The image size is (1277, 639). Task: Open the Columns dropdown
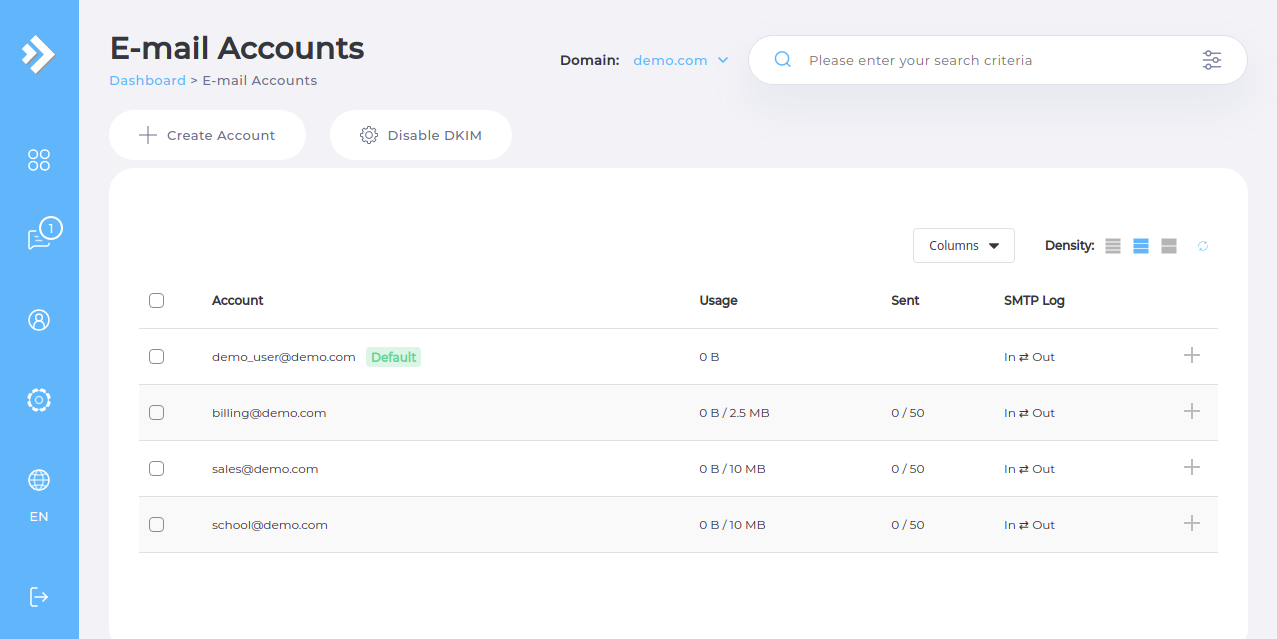(x=964, y=246)
